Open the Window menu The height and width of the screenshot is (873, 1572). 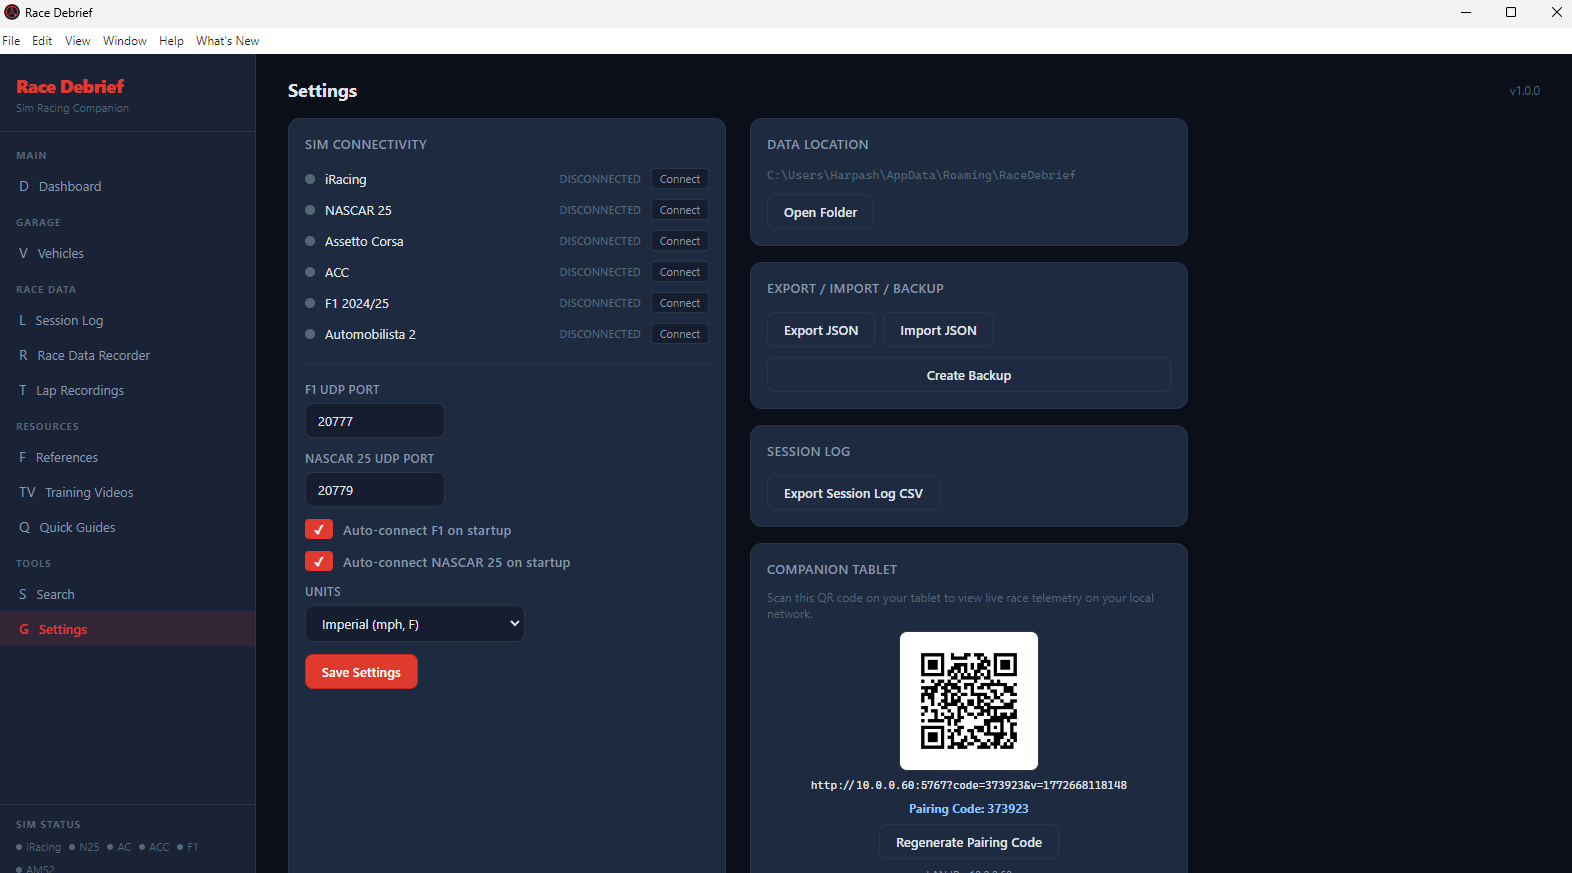(125, 41)
